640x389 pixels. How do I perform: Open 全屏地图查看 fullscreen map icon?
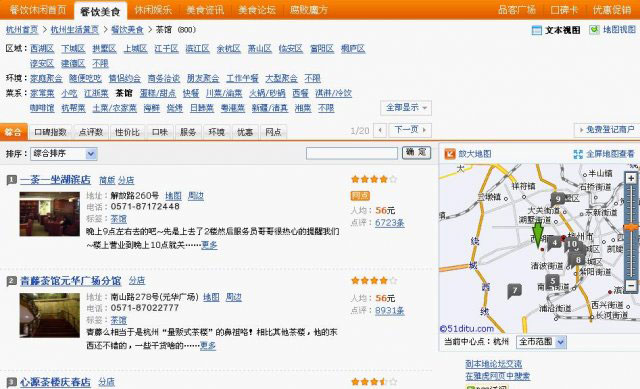[578, 154]
